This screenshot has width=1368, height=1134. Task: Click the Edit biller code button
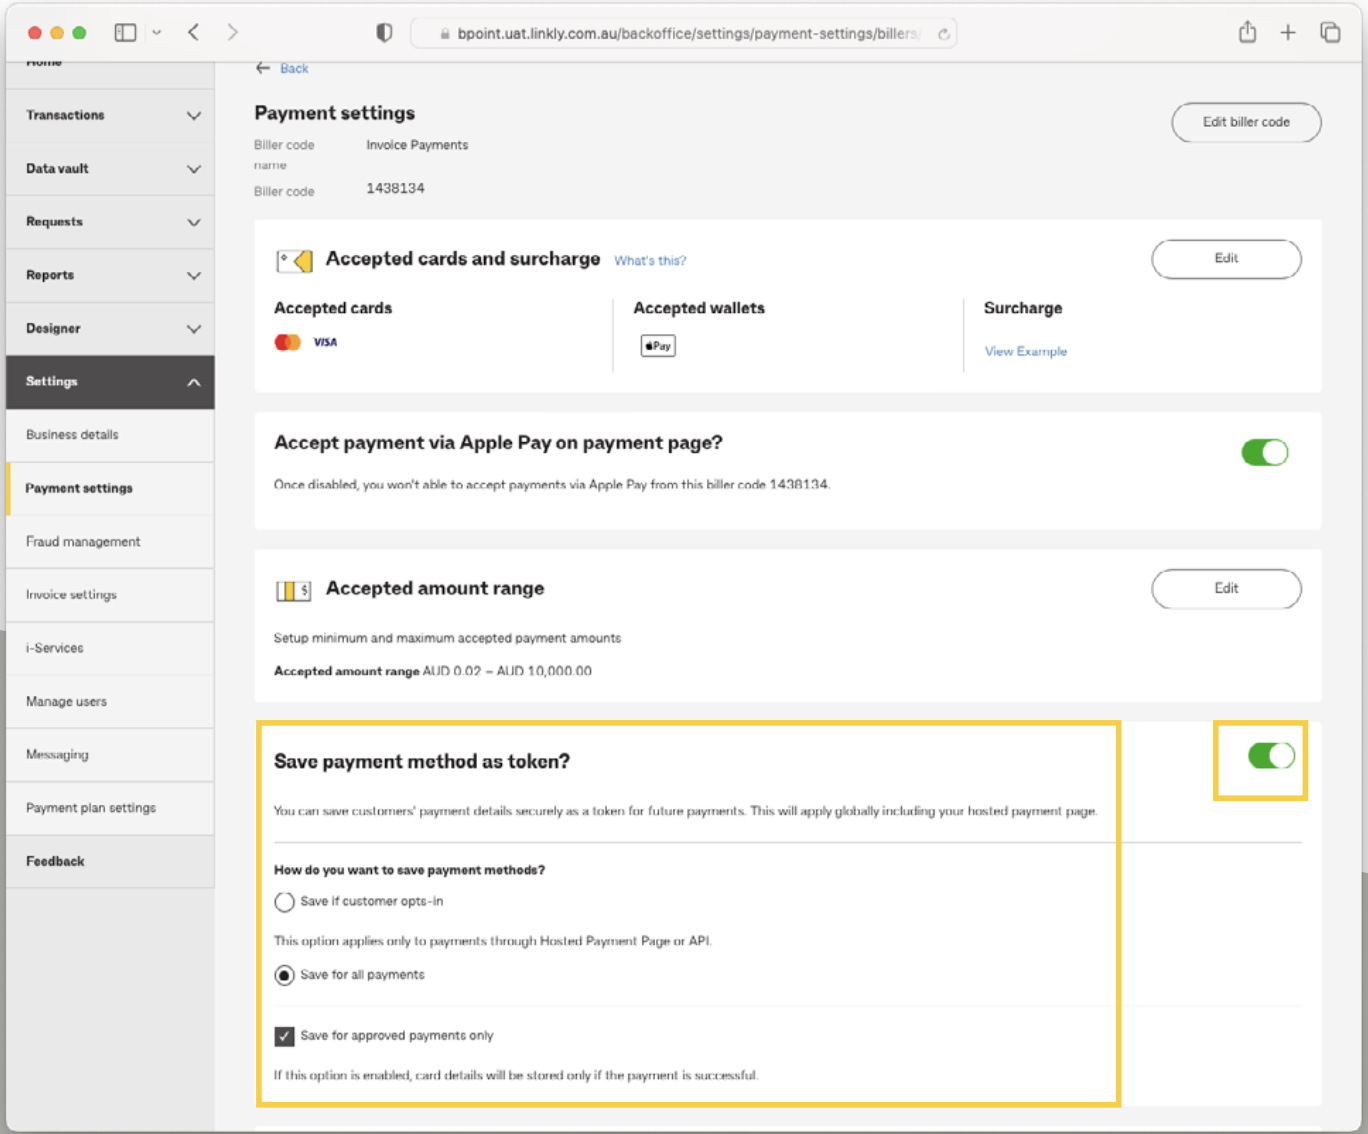1246,122
